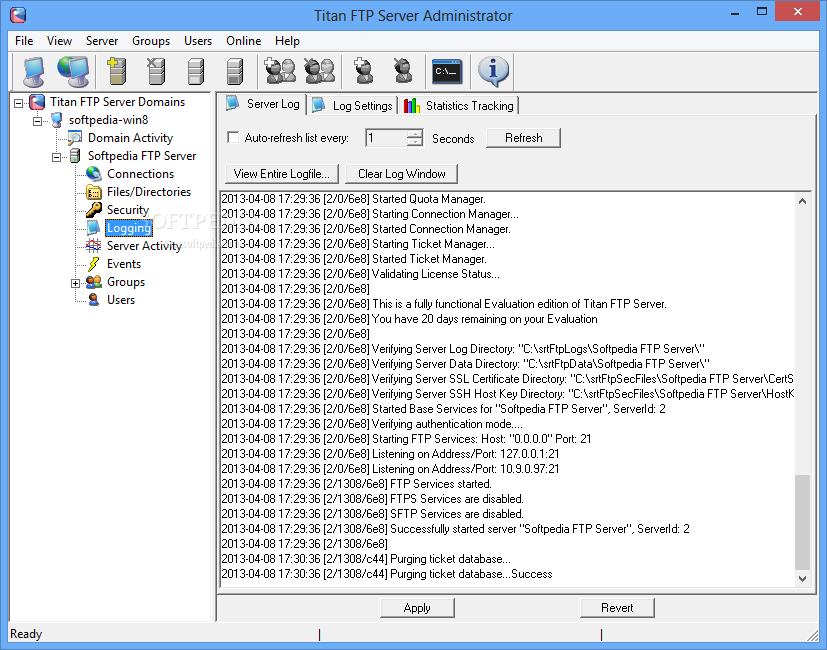Screen dimensions: 827x650
Task: Click View Entire Logfile button
Action: [x=282, y=174]
